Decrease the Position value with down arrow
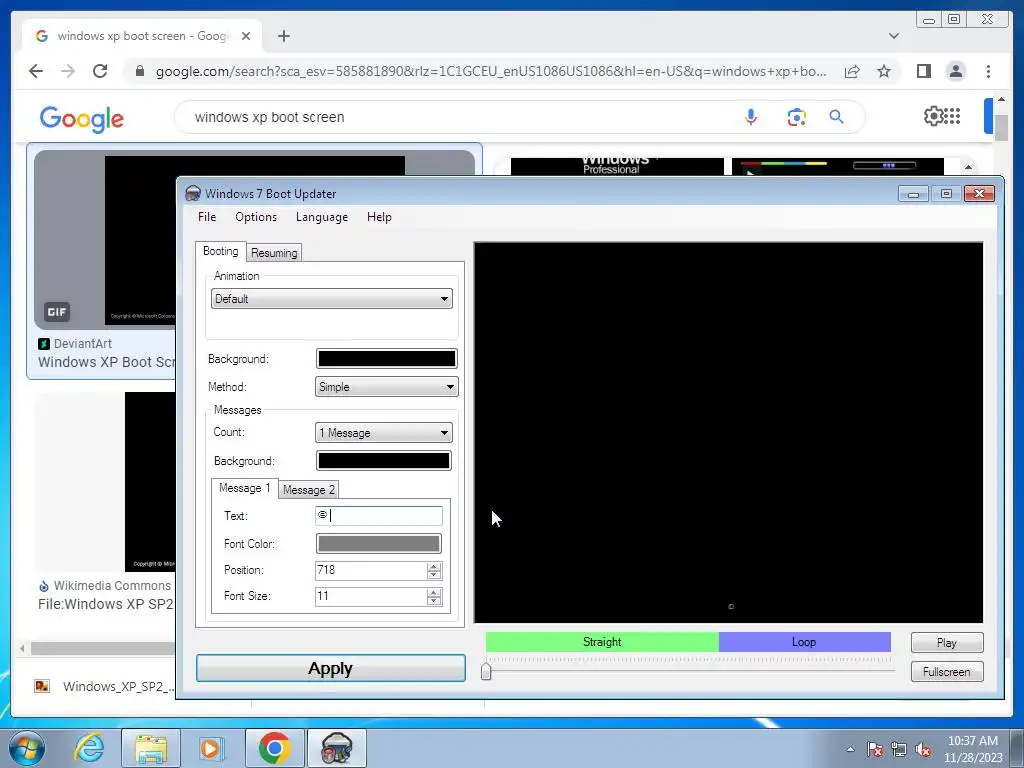 tap(434, 575)
